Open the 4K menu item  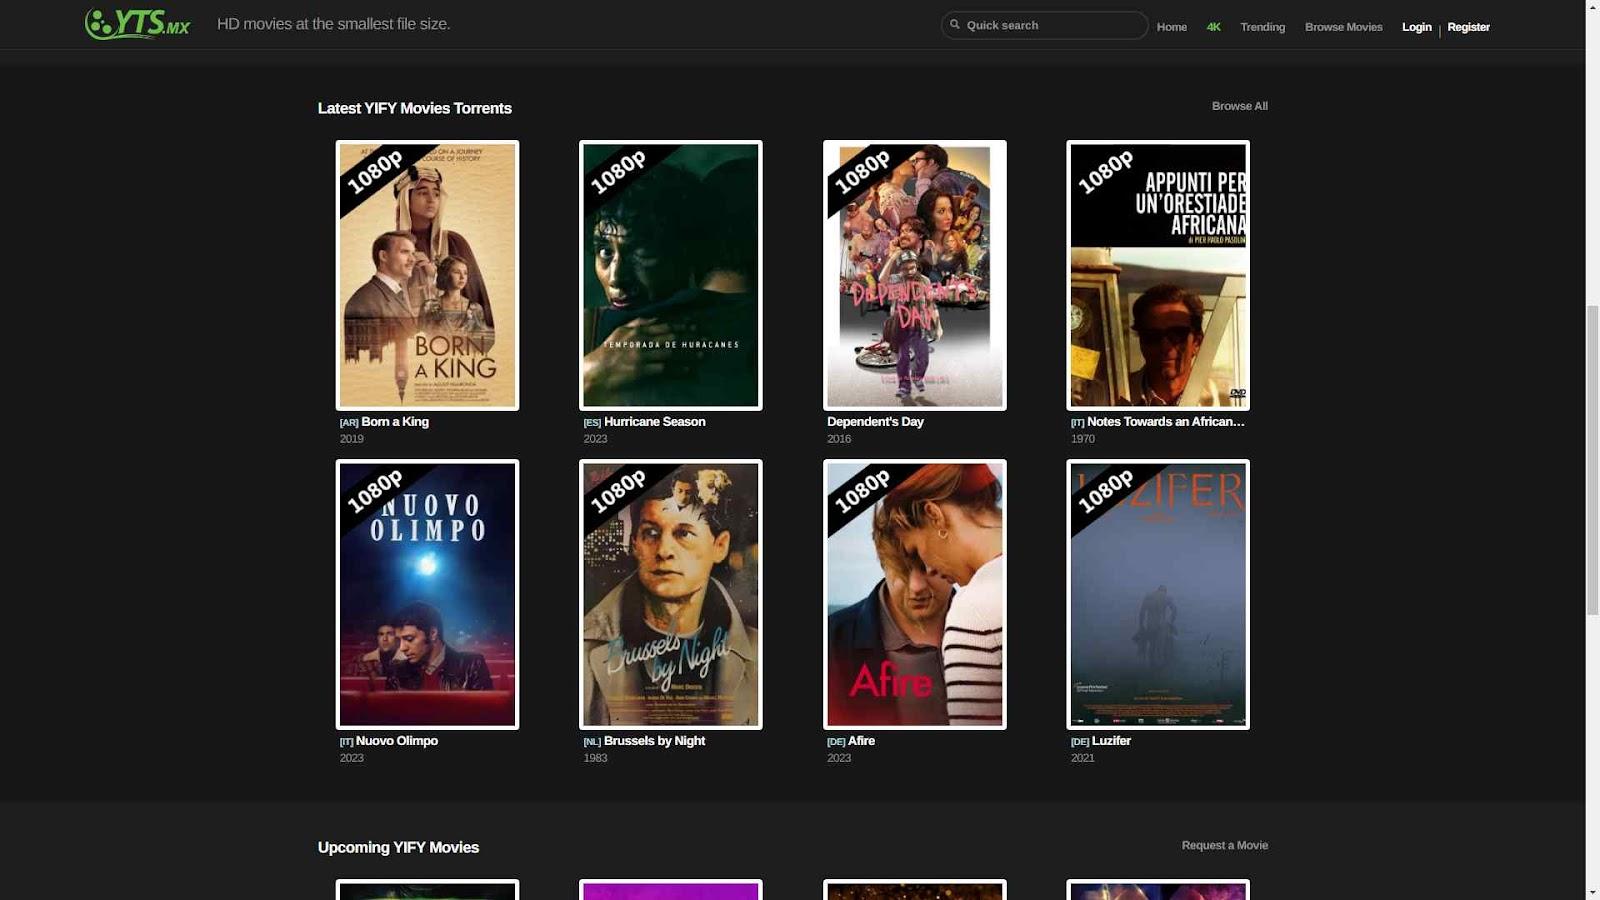(x=1213, y=27)
